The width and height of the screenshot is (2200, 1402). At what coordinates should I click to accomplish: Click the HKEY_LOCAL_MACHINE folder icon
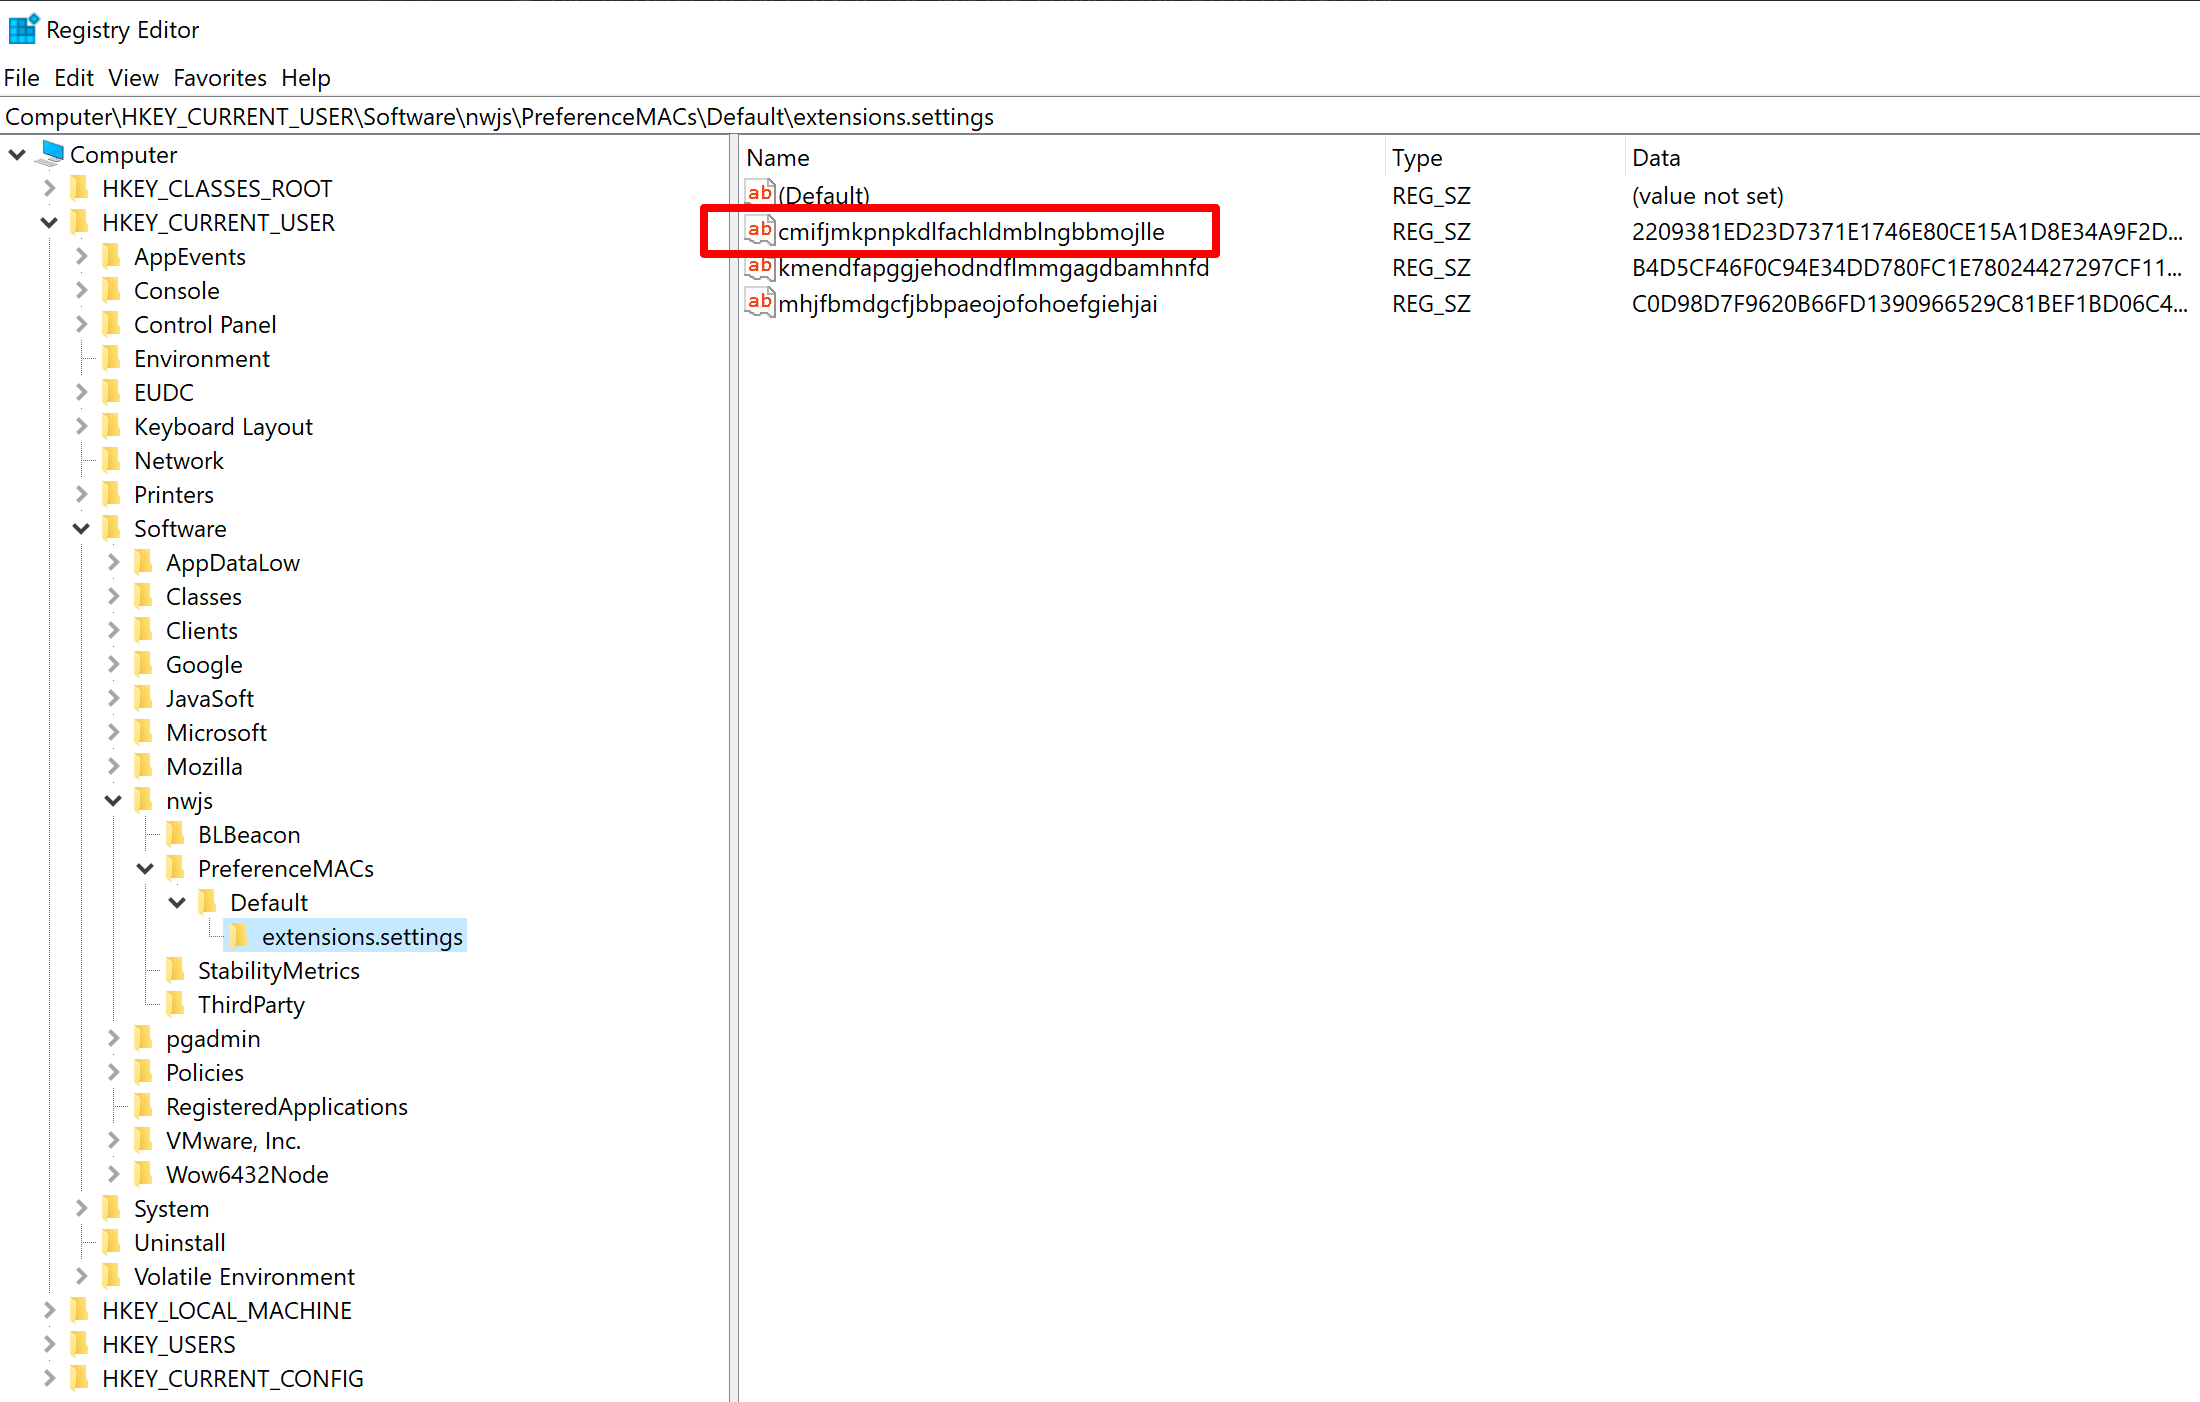pyautogui.click(x=80, y=1311)
